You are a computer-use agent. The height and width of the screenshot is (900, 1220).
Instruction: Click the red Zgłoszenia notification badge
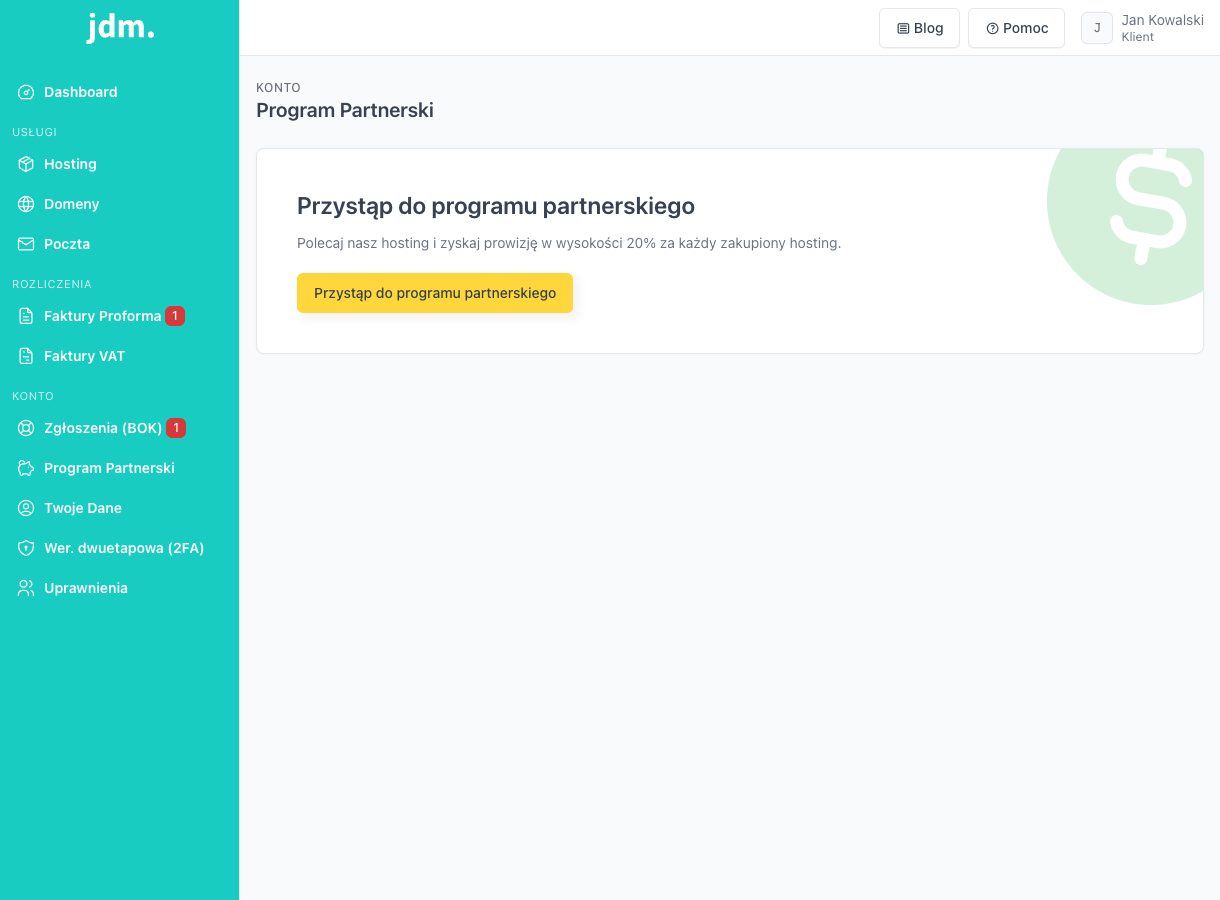176,428
